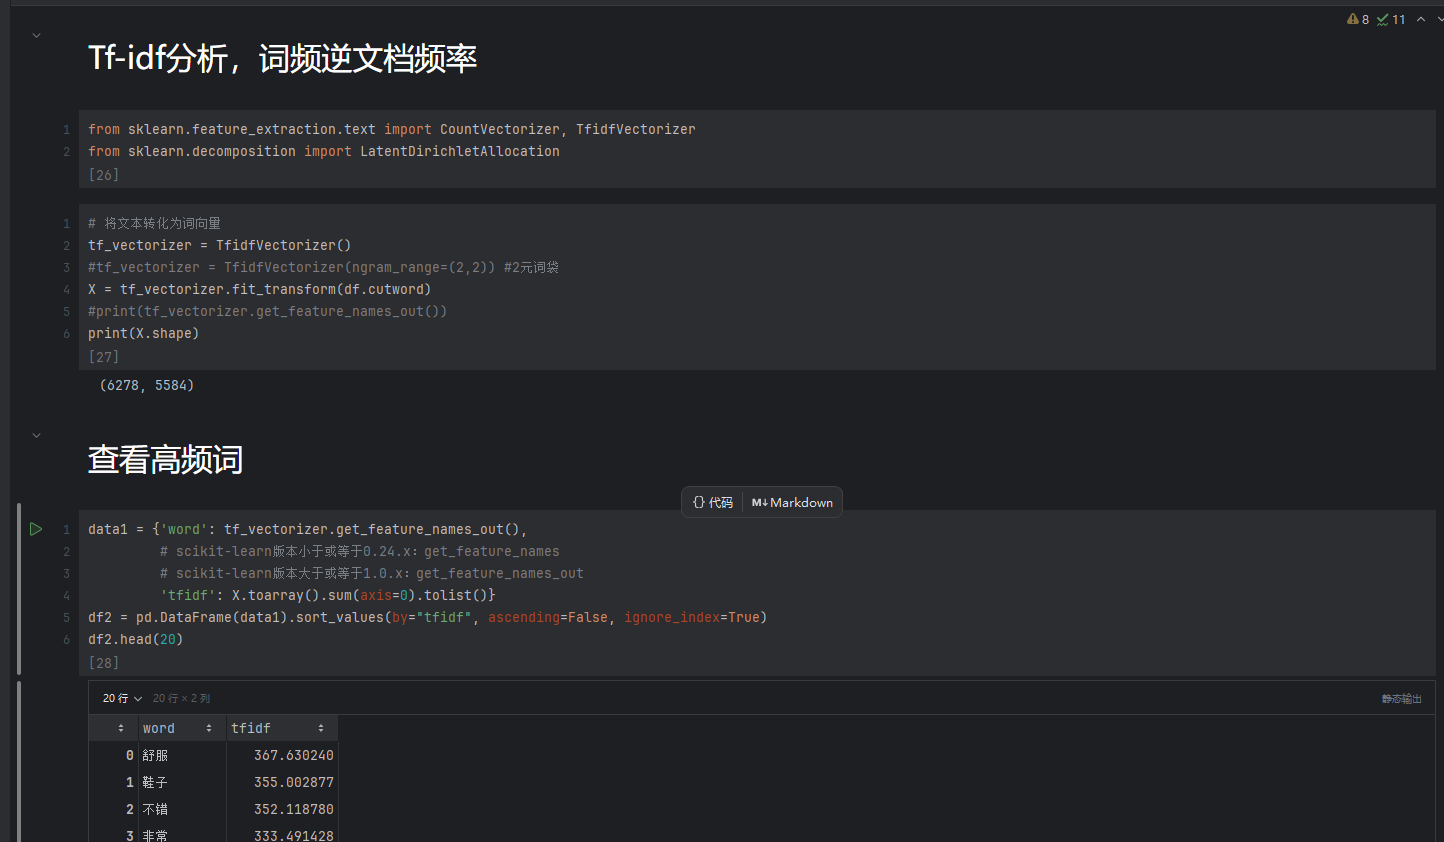Add a Markdown cell button
This screenshot has width=1444, height=842.
pyautogui.click(x=792, y=502)
